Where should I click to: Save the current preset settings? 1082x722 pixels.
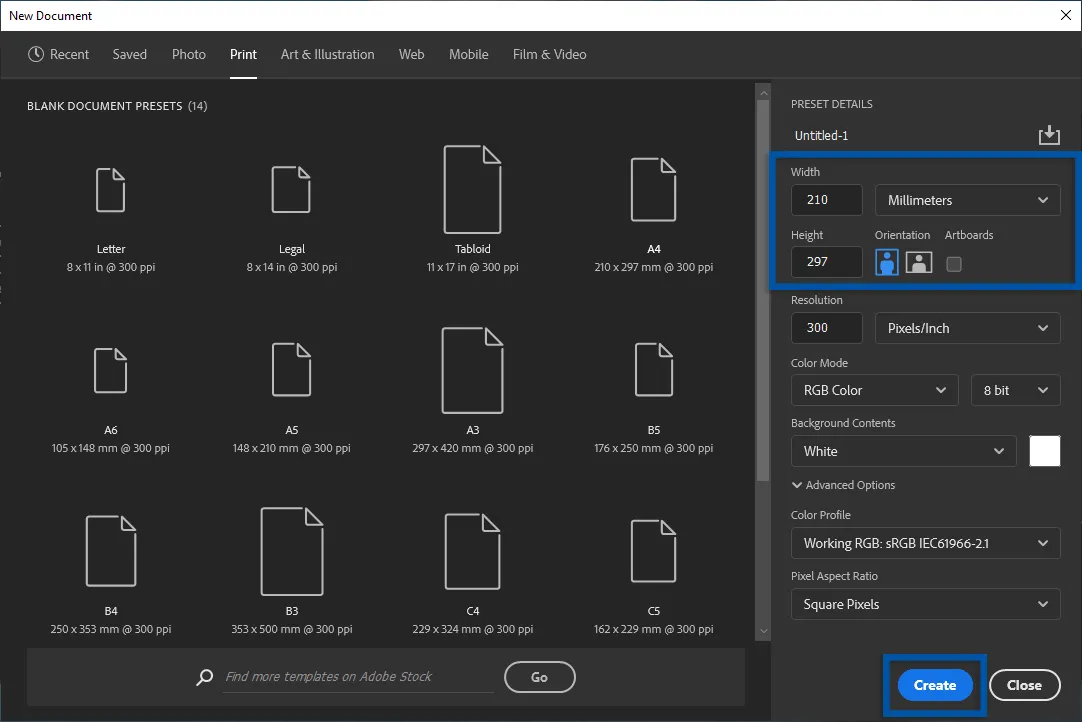click(1049, 134)
